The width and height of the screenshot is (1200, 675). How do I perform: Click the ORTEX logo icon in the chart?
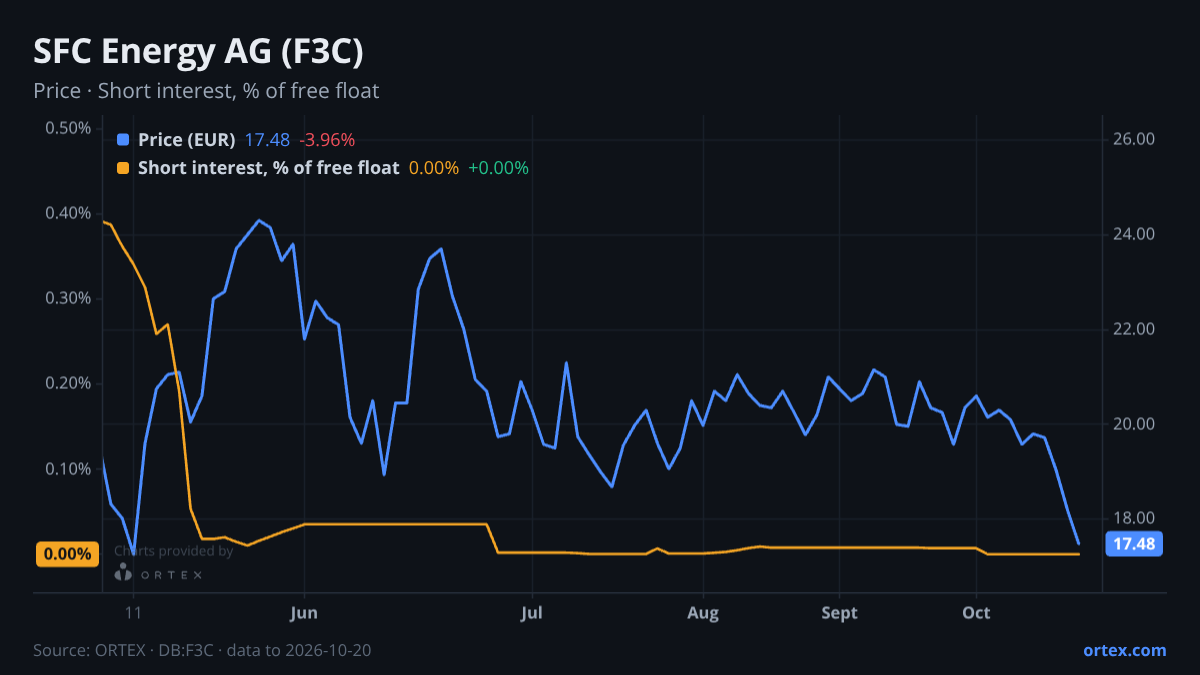click(123, 573)
